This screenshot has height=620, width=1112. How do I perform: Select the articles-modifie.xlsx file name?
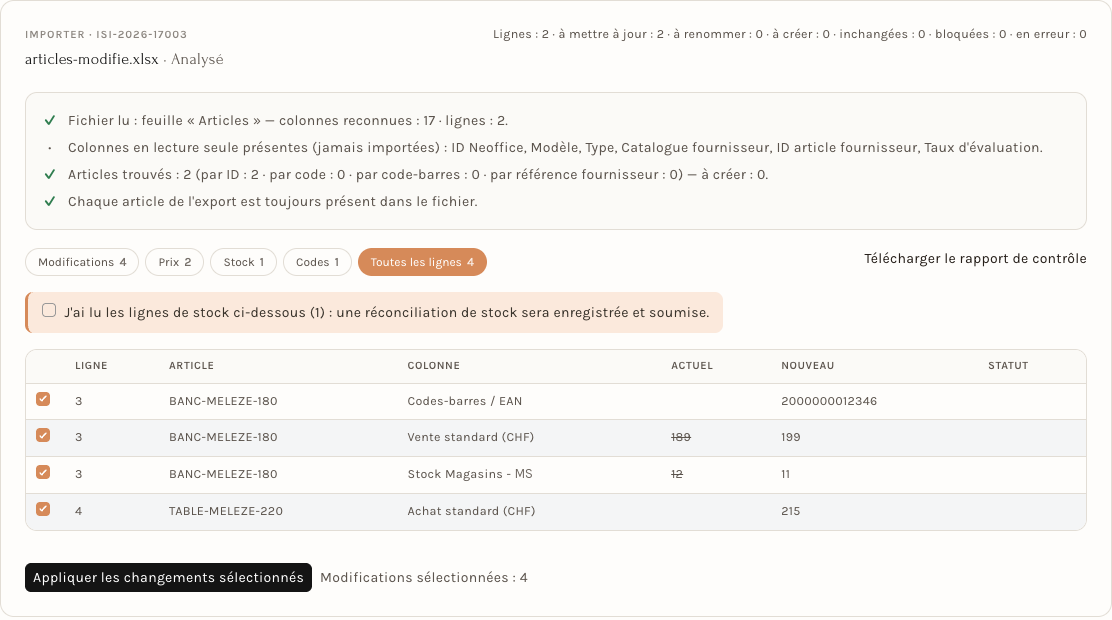pos(91,60)
